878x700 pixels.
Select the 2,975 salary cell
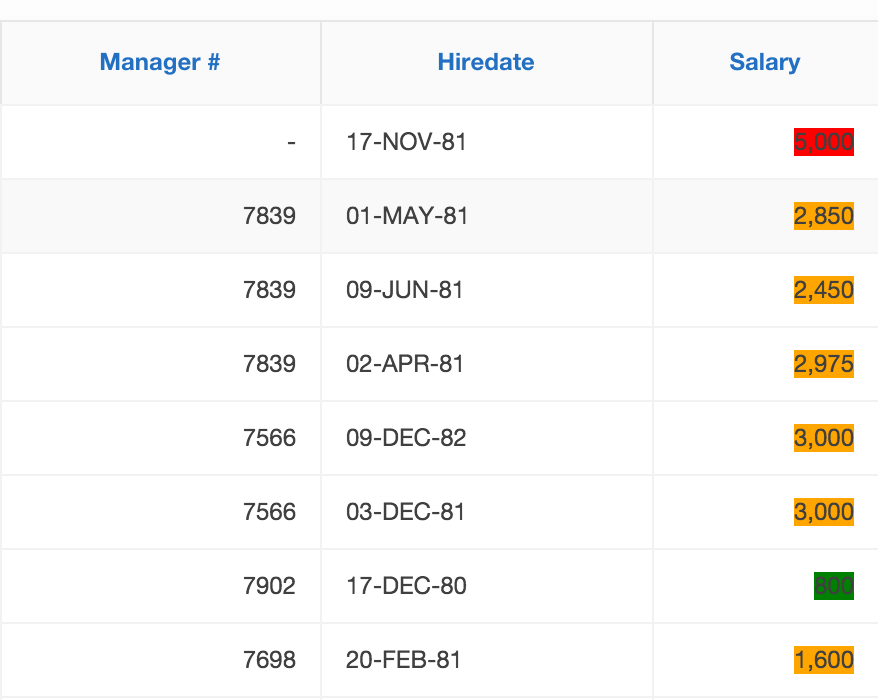823,364
